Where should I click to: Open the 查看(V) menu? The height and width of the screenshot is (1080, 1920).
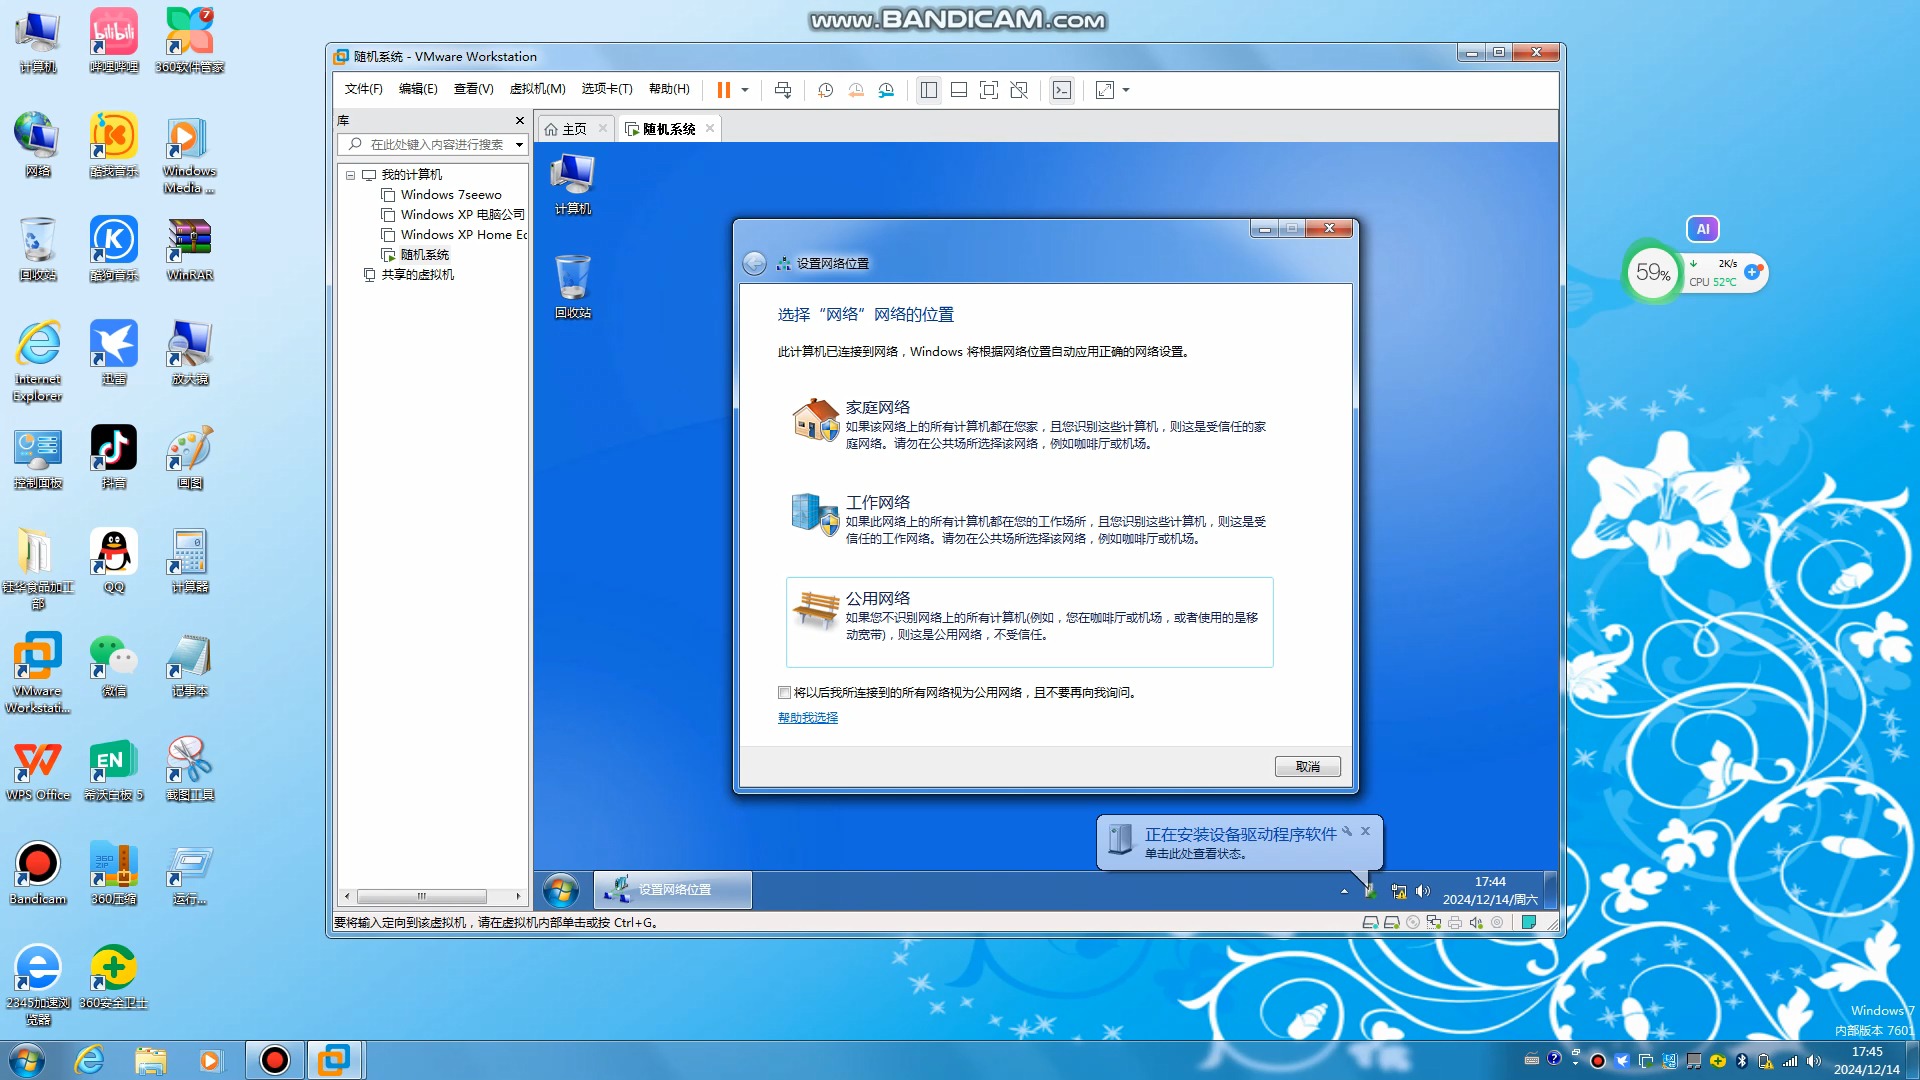tap(474, 89)
